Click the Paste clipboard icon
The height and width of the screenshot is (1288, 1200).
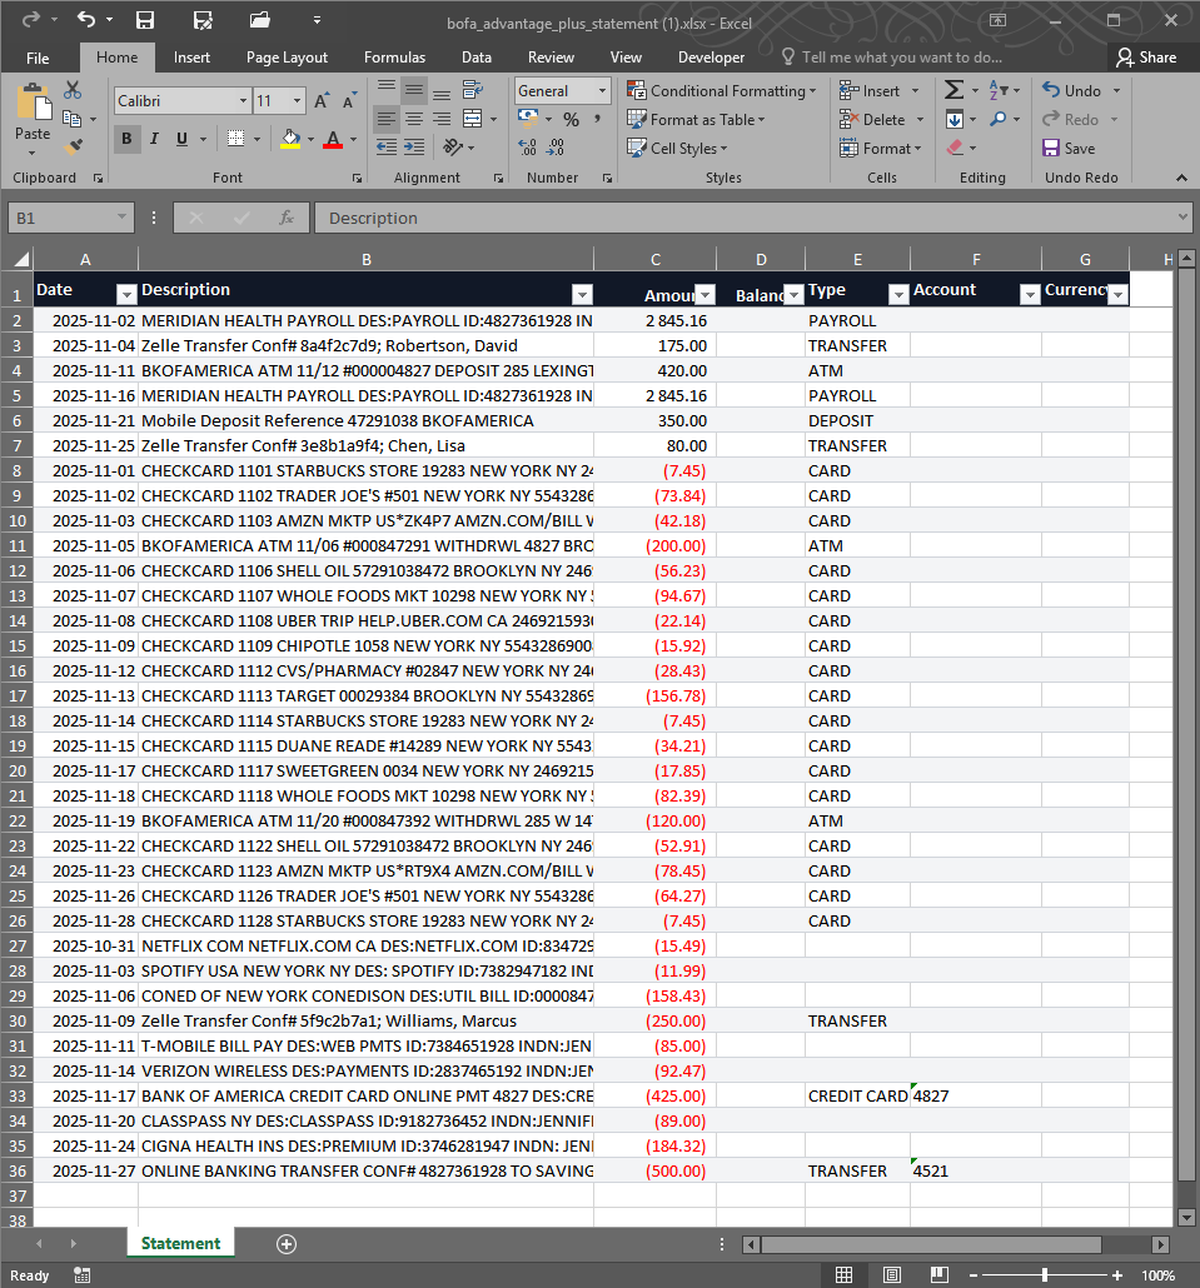click(x=32, y=101)
